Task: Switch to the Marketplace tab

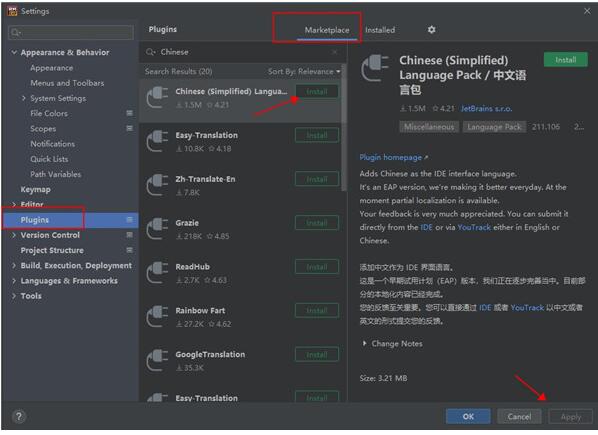Action: 327,30
